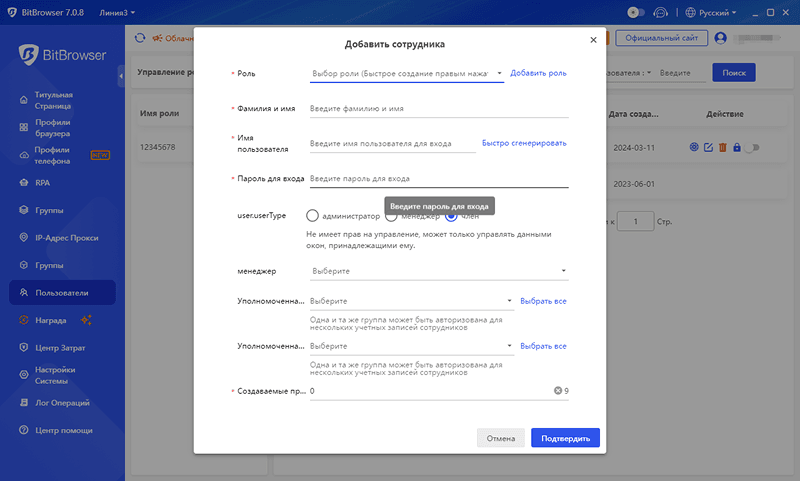The width and height of the screenshot is (800, 481).
Task: Click the Быстро сгенерировать link
Action: pos(524,143)
